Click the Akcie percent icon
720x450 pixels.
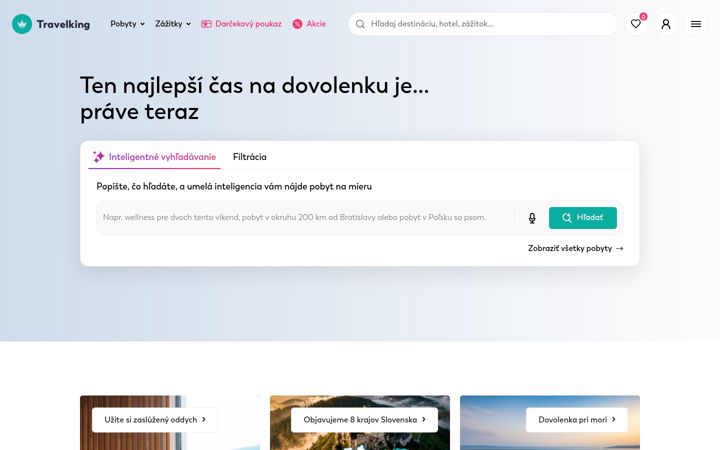coord(298,24)
